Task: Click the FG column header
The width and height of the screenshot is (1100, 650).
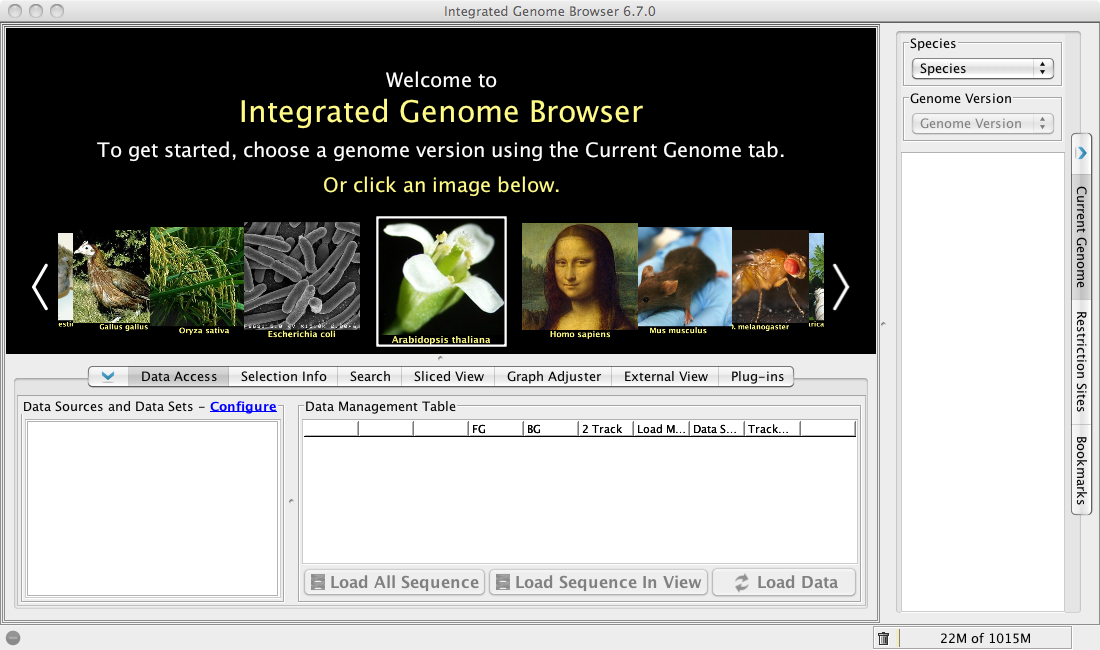Action: coord(496,429)
